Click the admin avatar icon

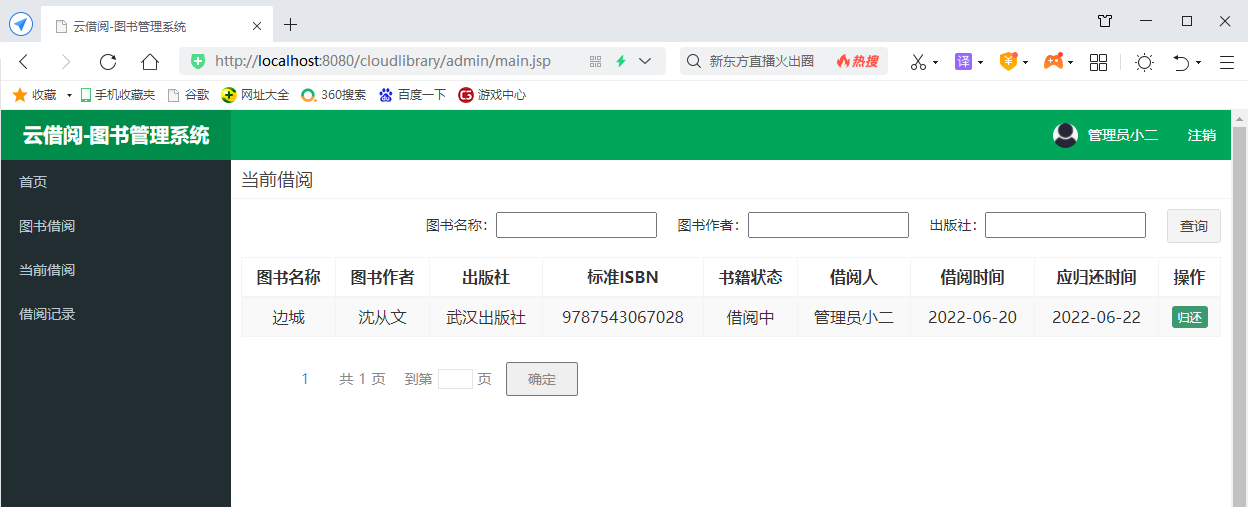pos(1065,135)
